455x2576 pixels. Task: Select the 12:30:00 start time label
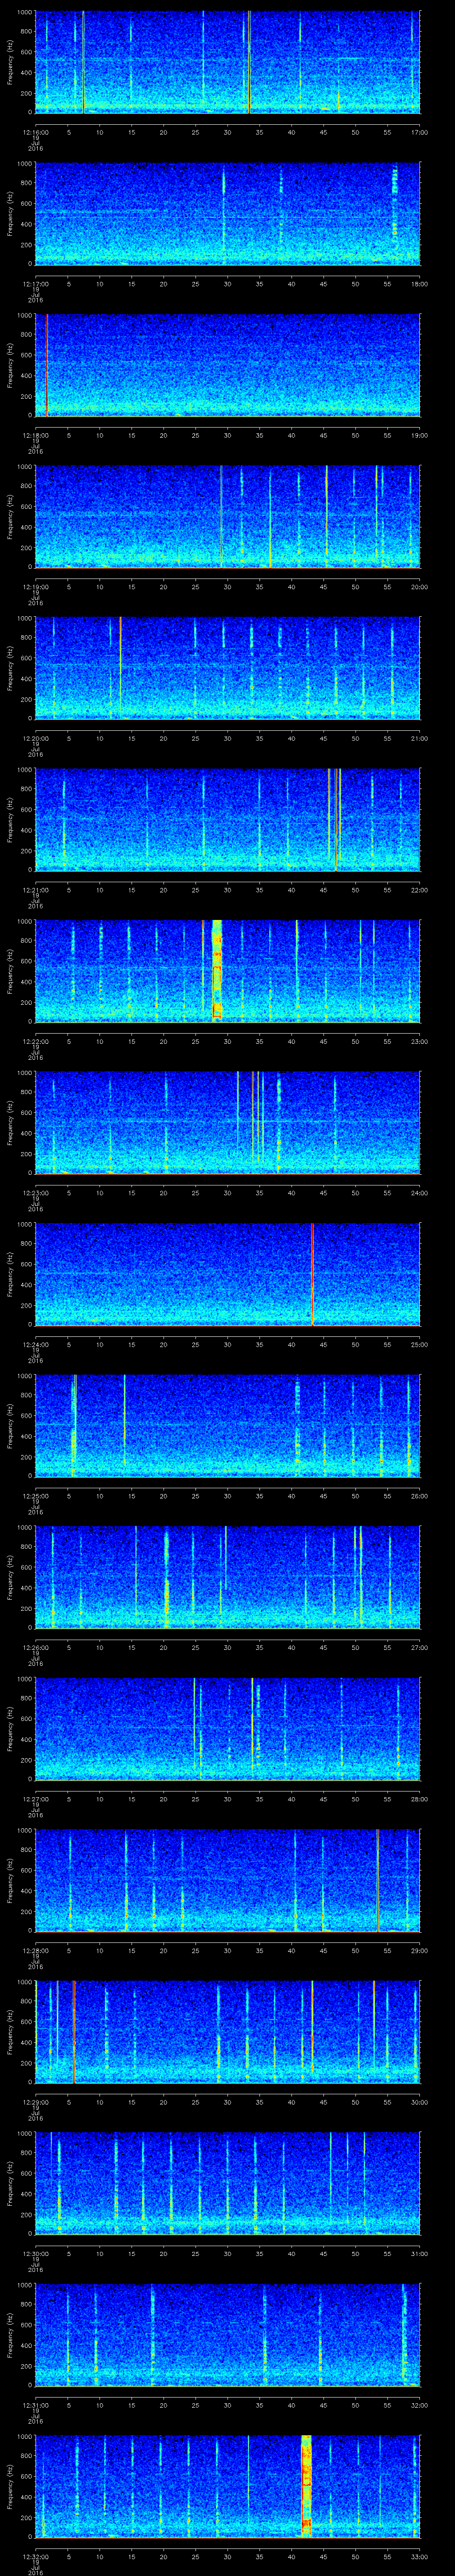pyautogui.click(x=36, y=2253)
